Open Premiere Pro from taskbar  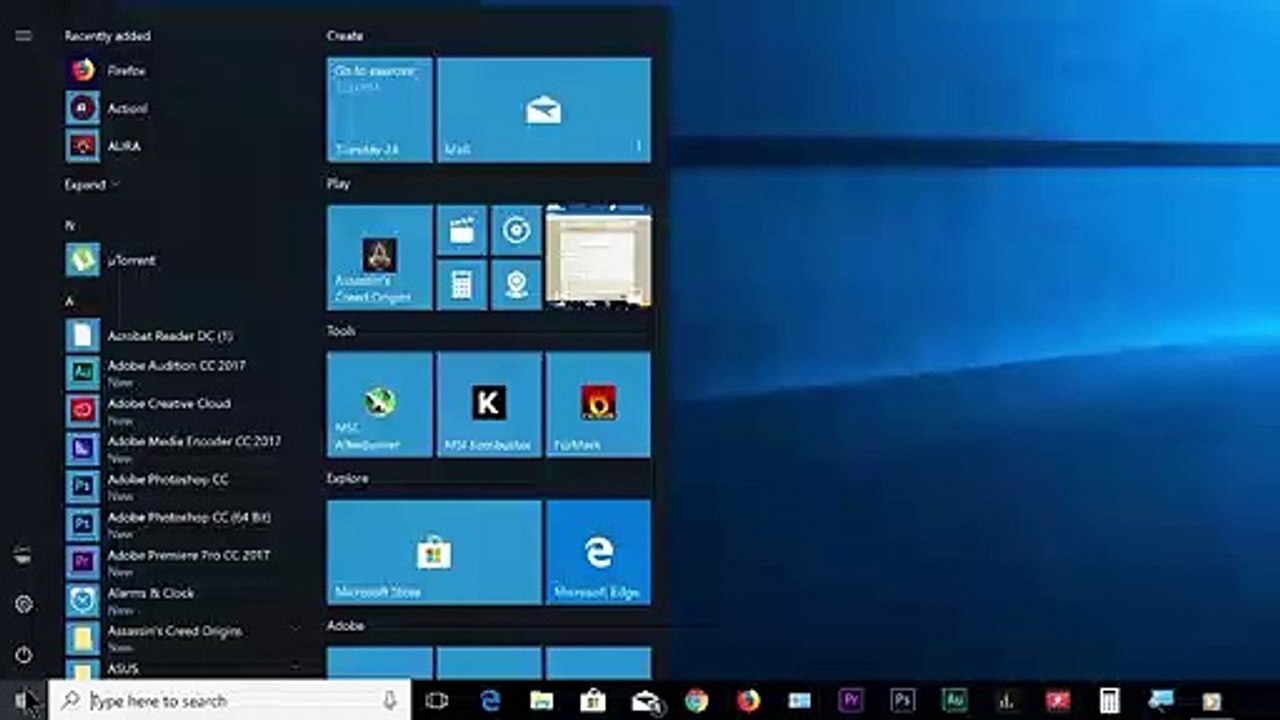(852, 701)
